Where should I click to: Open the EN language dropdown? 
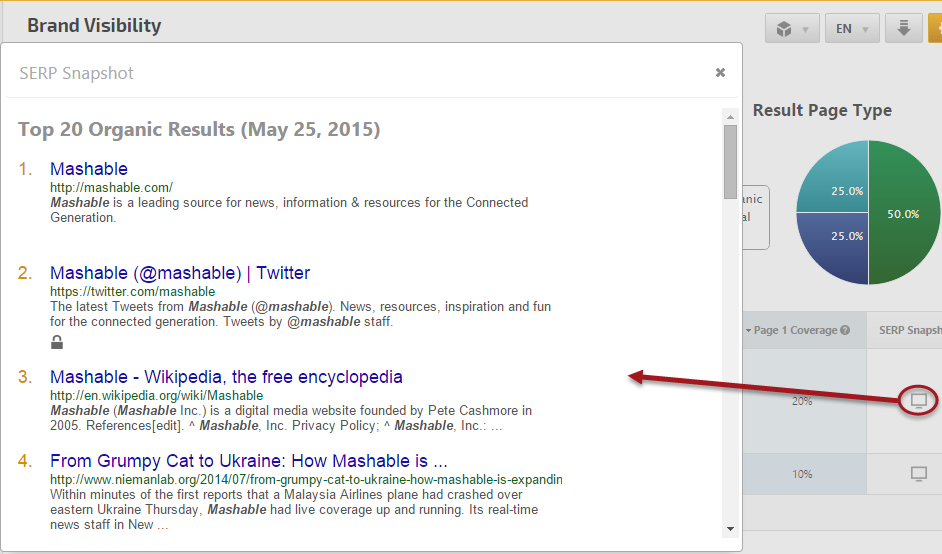point(852,28)
